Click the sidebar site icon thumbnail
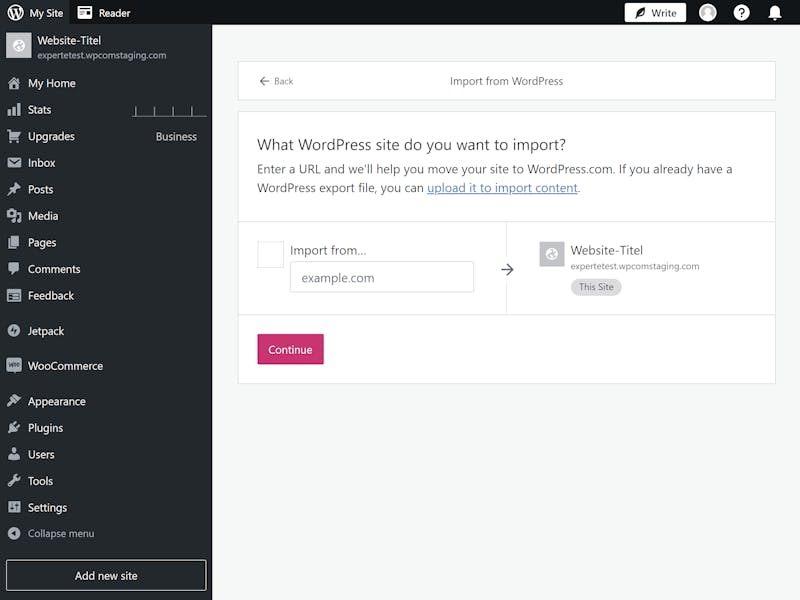Image resolution: width=800 pixels, height=600 pixels. (x=19, y=46)
